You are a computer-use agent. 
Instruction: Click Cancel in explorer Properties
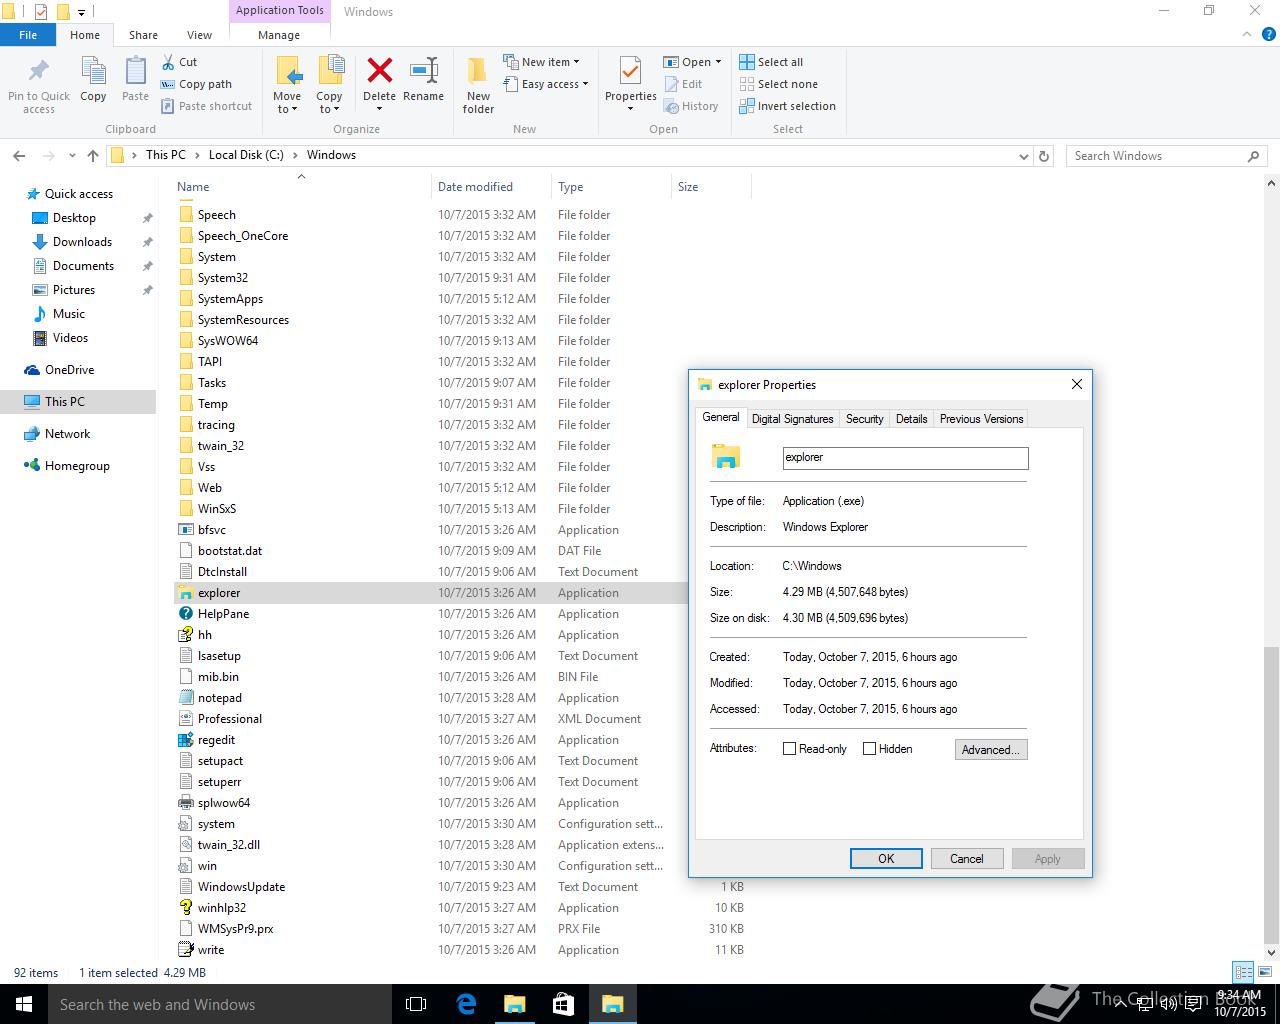966,859
